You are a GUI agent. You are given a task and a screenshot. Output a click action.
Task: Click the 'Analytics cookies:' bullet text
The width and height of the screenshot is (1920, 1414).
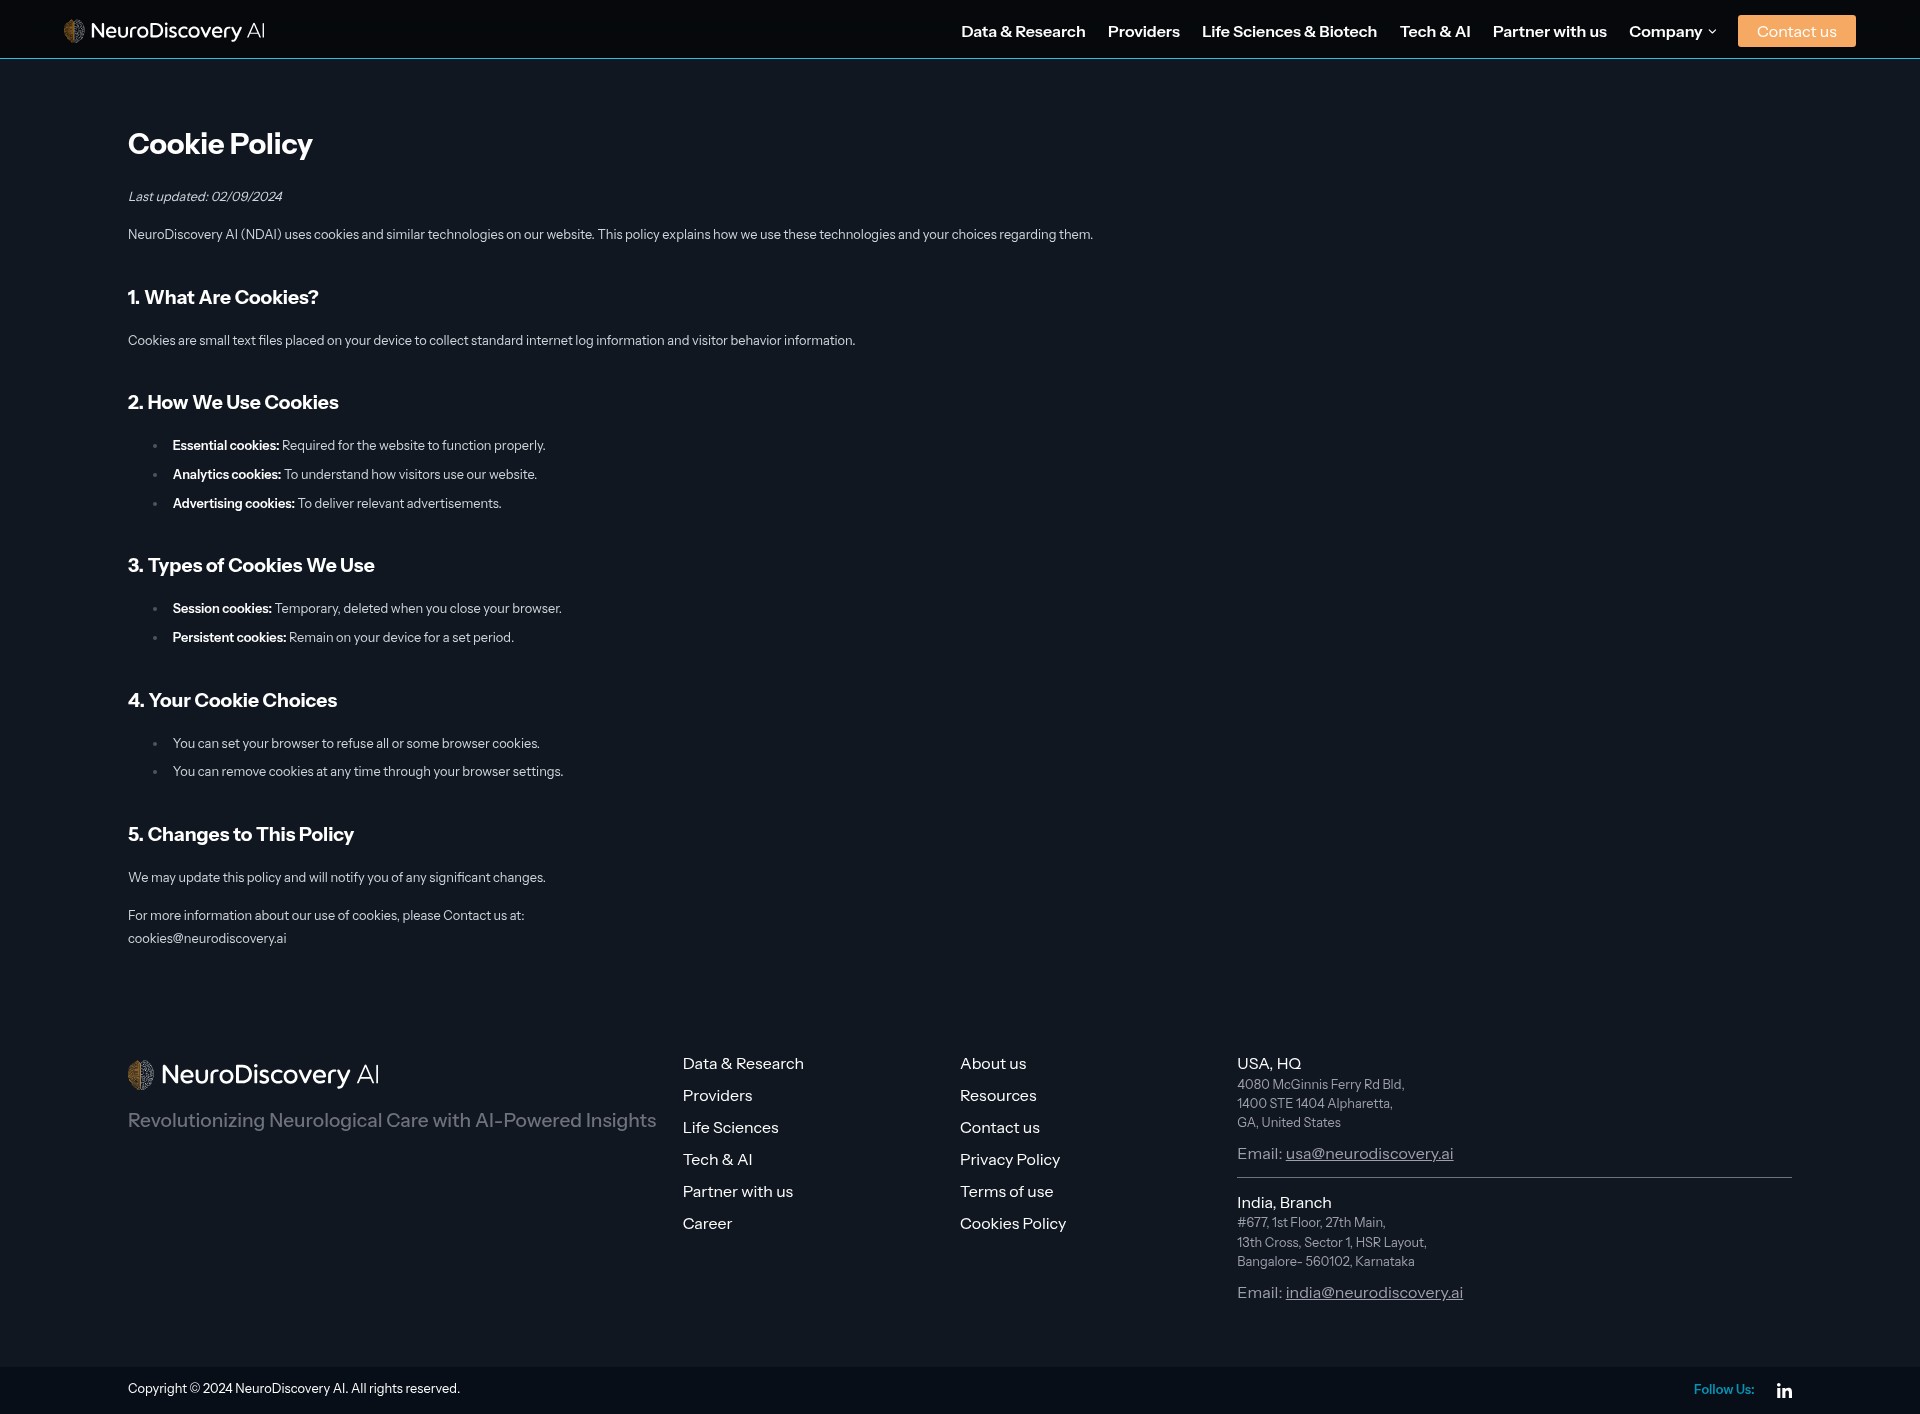227,475
